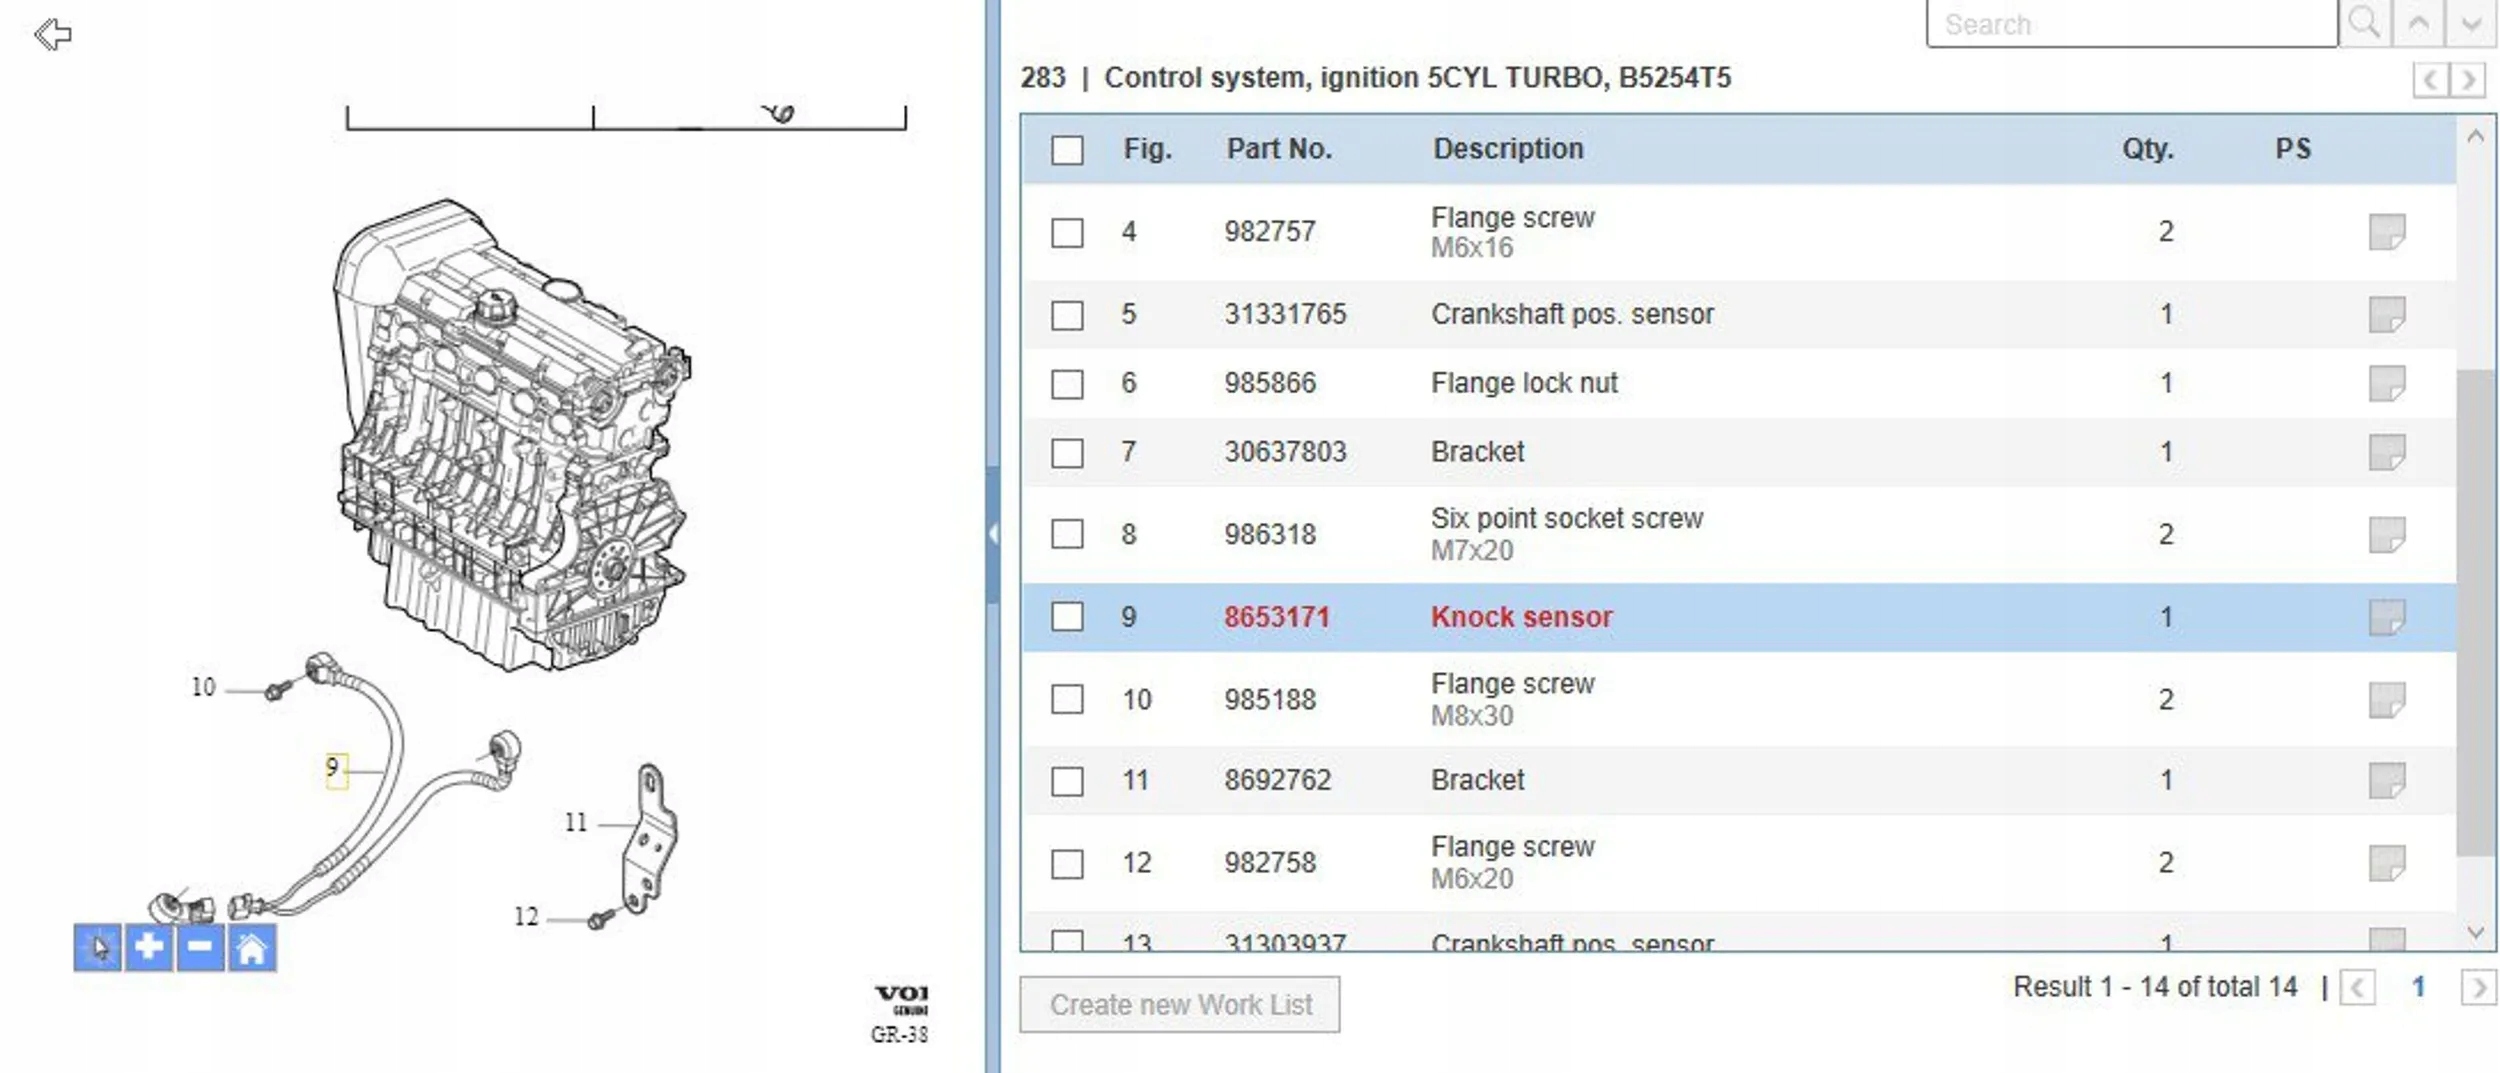
Task: Click the section title 'Control system, ignition'
Action: tap(1262, 78)
